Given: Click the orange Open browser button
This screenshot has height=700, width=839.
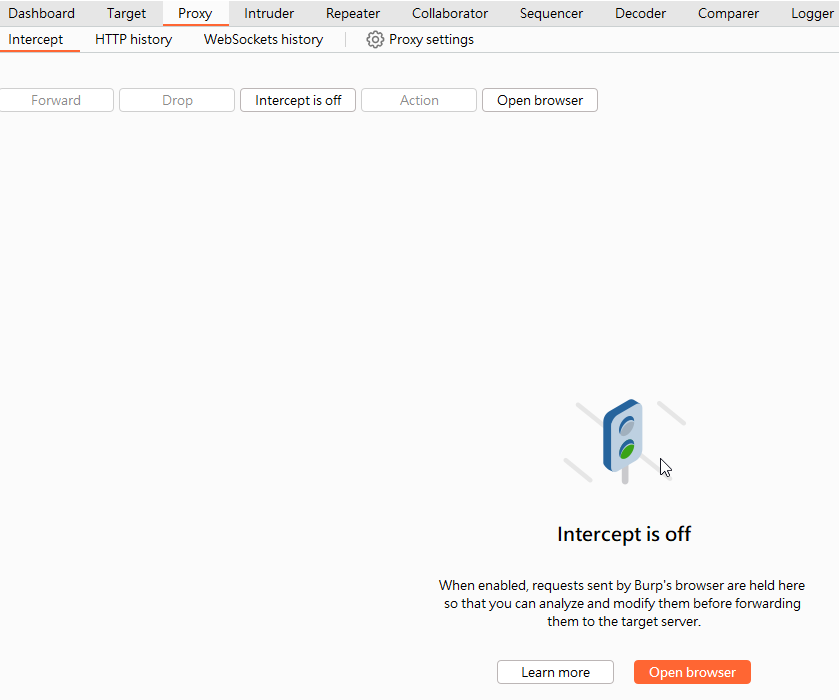Looking at the screenshot, I should coord(692,672).
